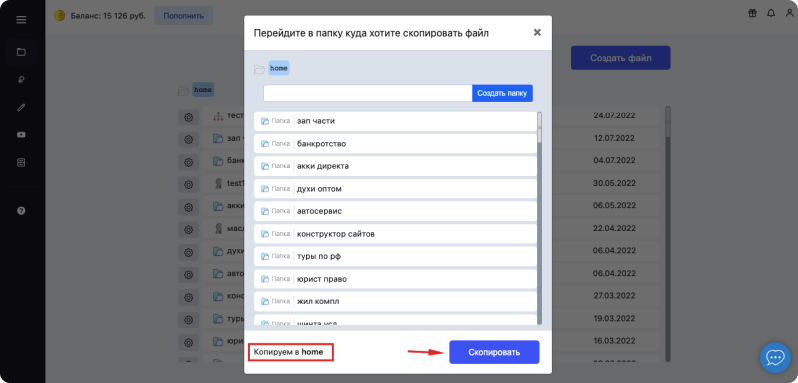
Task: Open the автосервис folder in dialog
Action: [x=395, y=211]
